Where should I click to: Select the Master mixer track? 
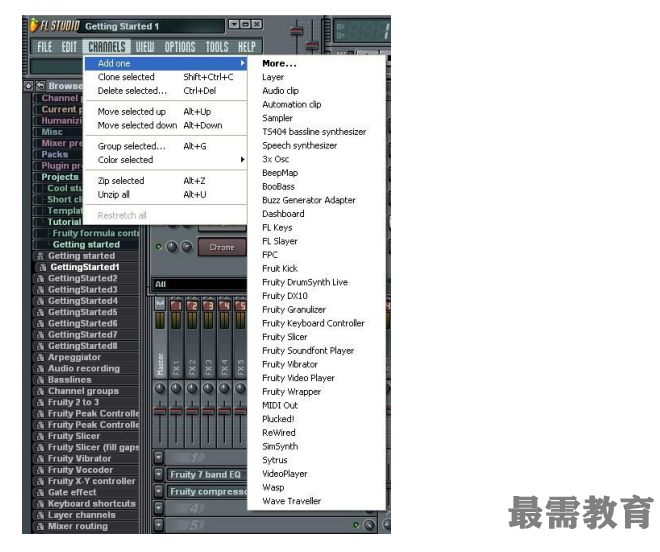coord(160,365)
